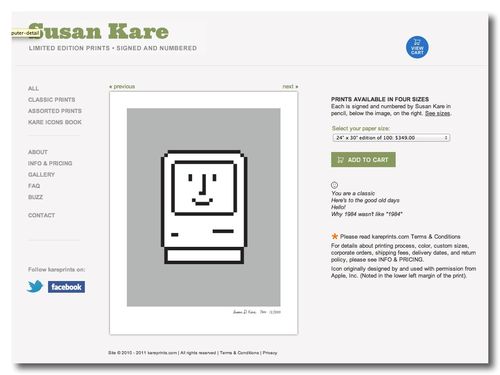Image resolution: width=500 pixels, height=375 pixels.
Task: Open the Gallery page
Action: point(41,174)
